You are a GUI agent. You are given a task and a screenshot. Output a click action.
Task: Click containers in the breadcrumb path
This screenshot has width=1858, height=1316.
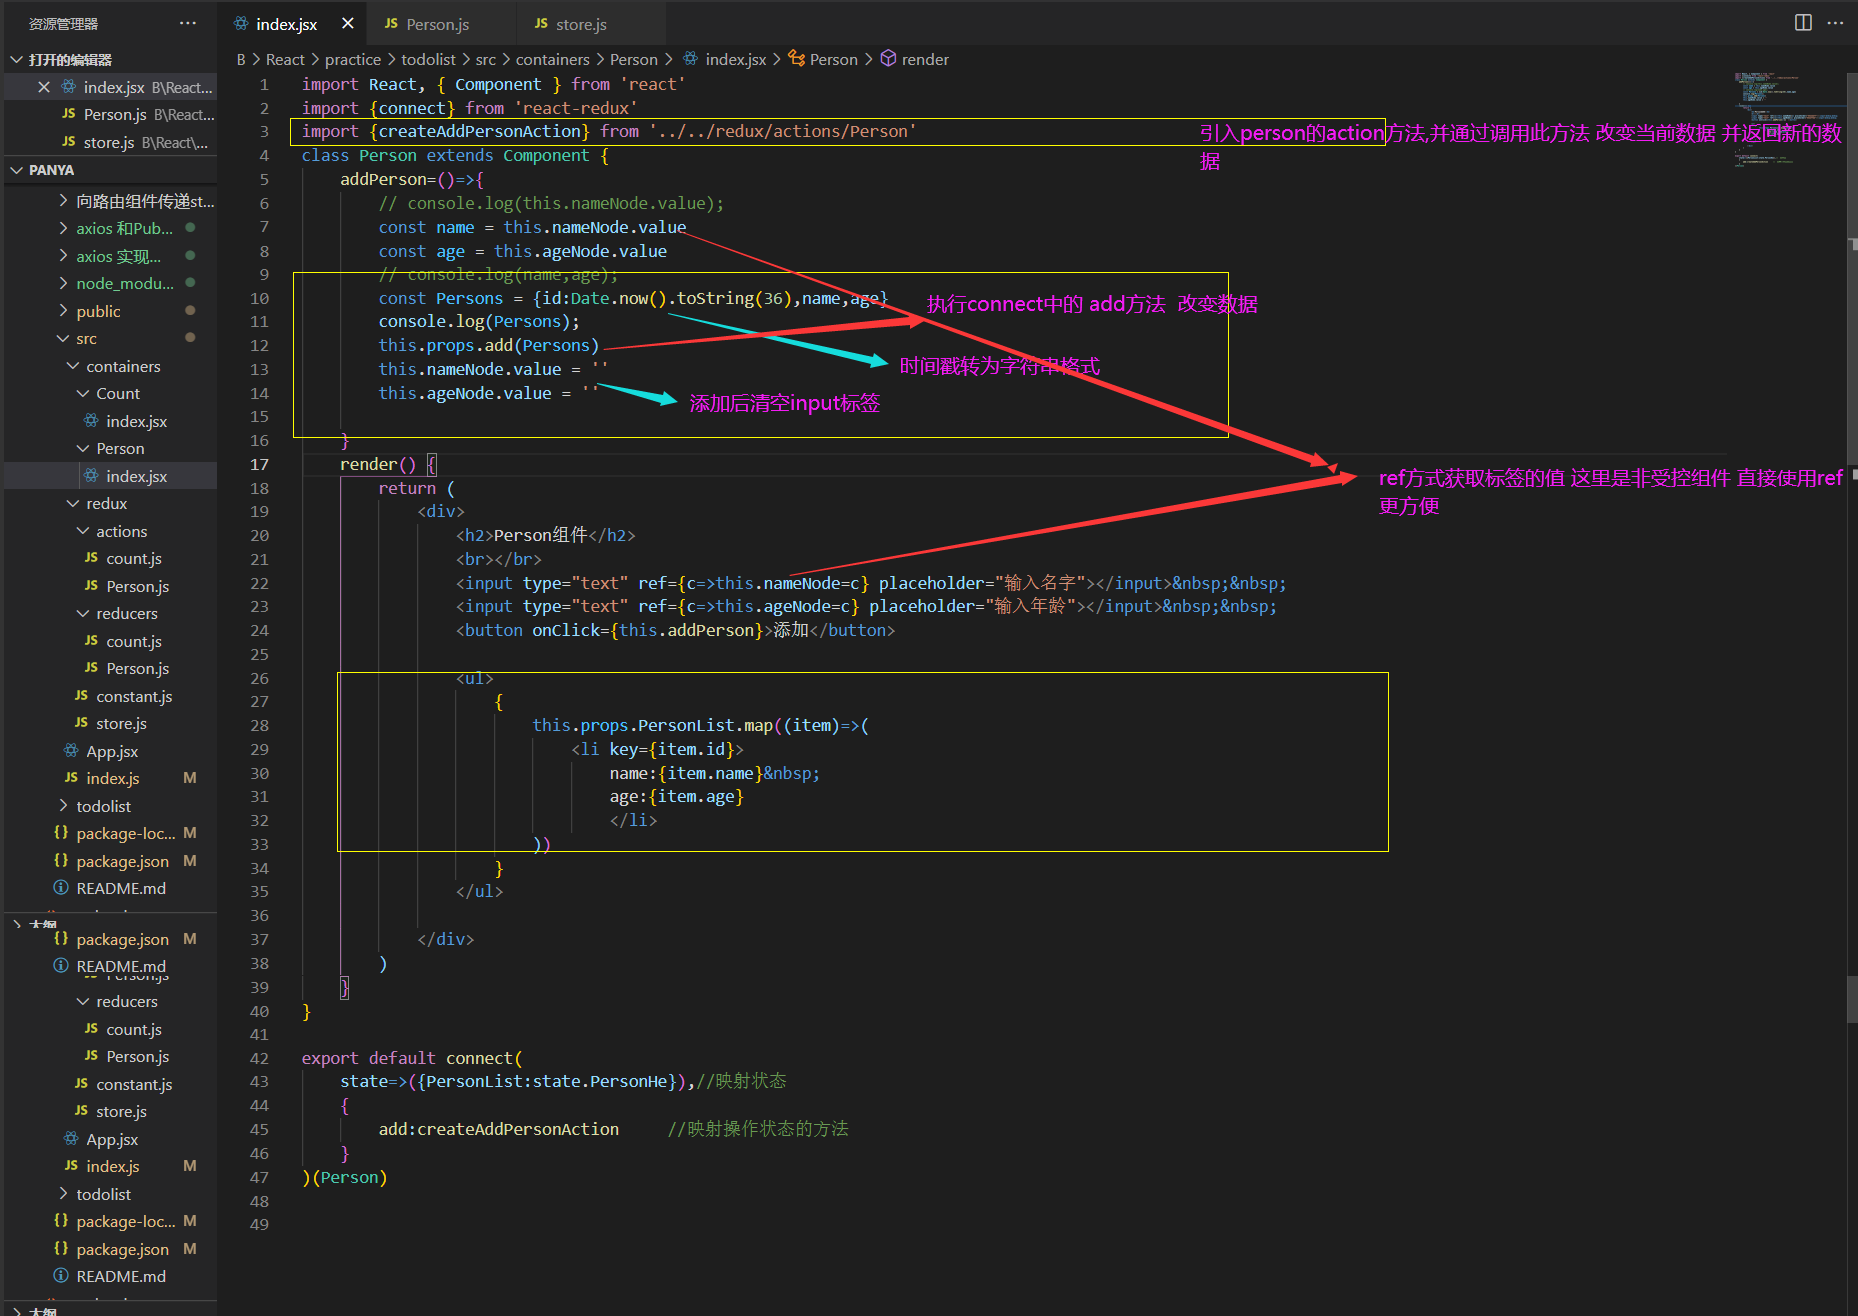pyautogui.click(x=552, y=59)
